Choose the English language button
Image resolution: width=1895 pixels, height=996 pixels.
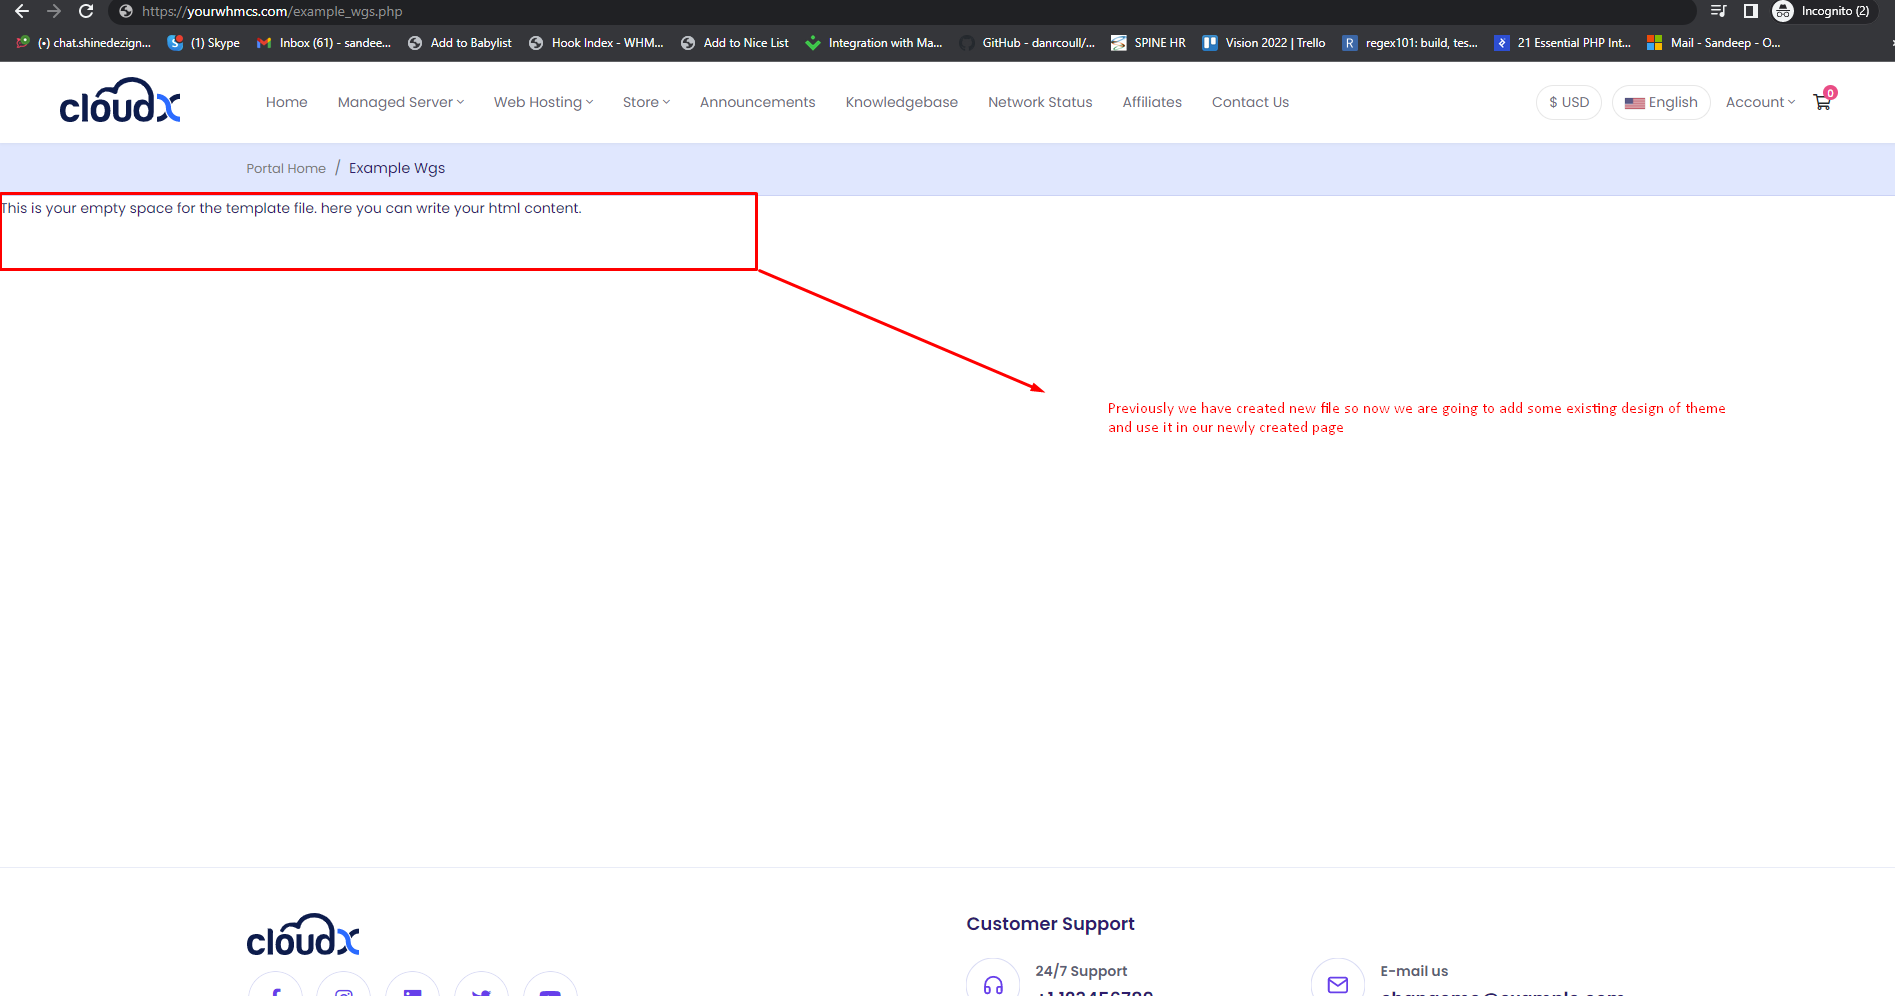point(1661,102)
